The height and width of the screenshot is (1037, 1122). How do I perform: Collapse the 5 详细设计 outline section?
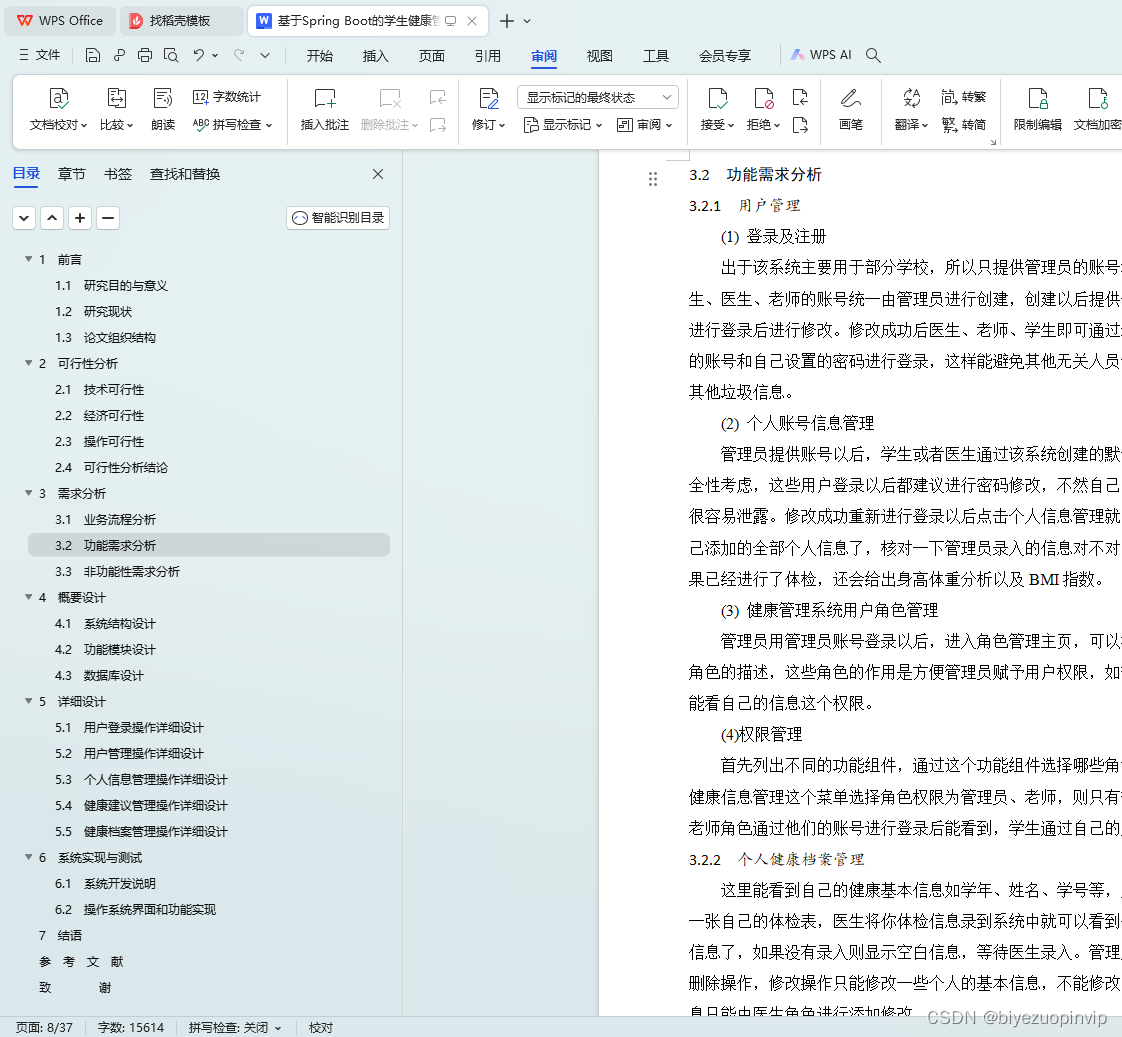click(x=29, y=701)
